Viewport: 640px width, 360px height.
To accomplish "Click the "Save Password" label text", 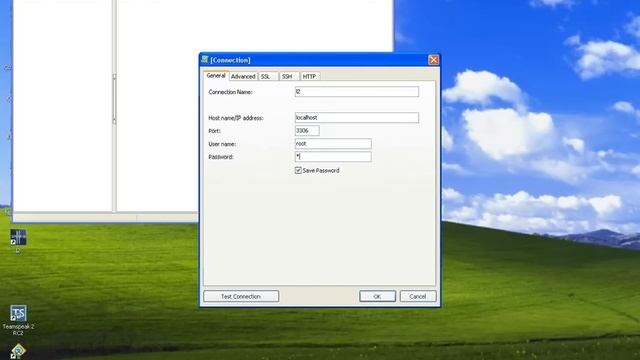I will click(321, 171).
